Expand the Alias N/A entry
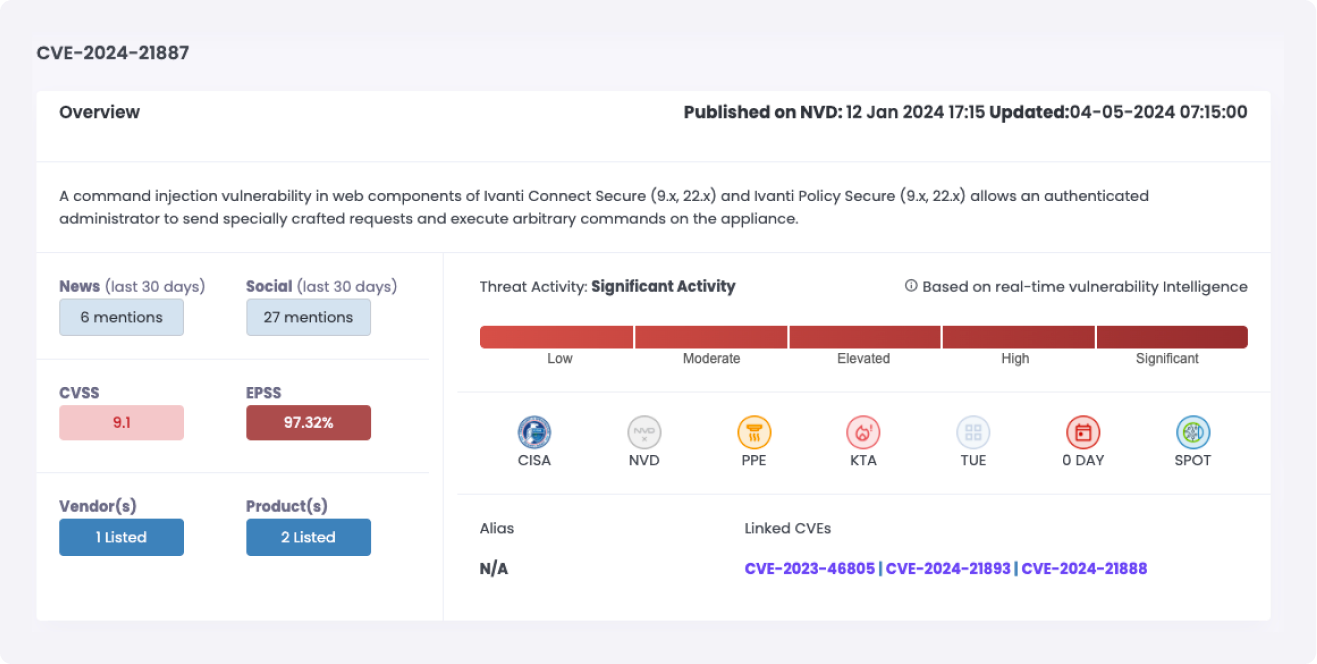Viewport: 1317px width, 664px height. 496,568
